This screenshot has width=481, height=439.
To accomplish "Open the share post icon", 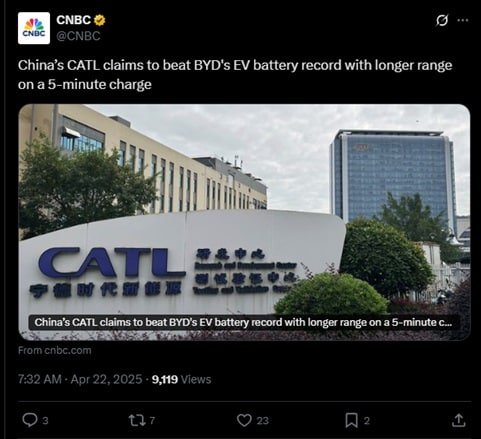I will pos(459,420).
